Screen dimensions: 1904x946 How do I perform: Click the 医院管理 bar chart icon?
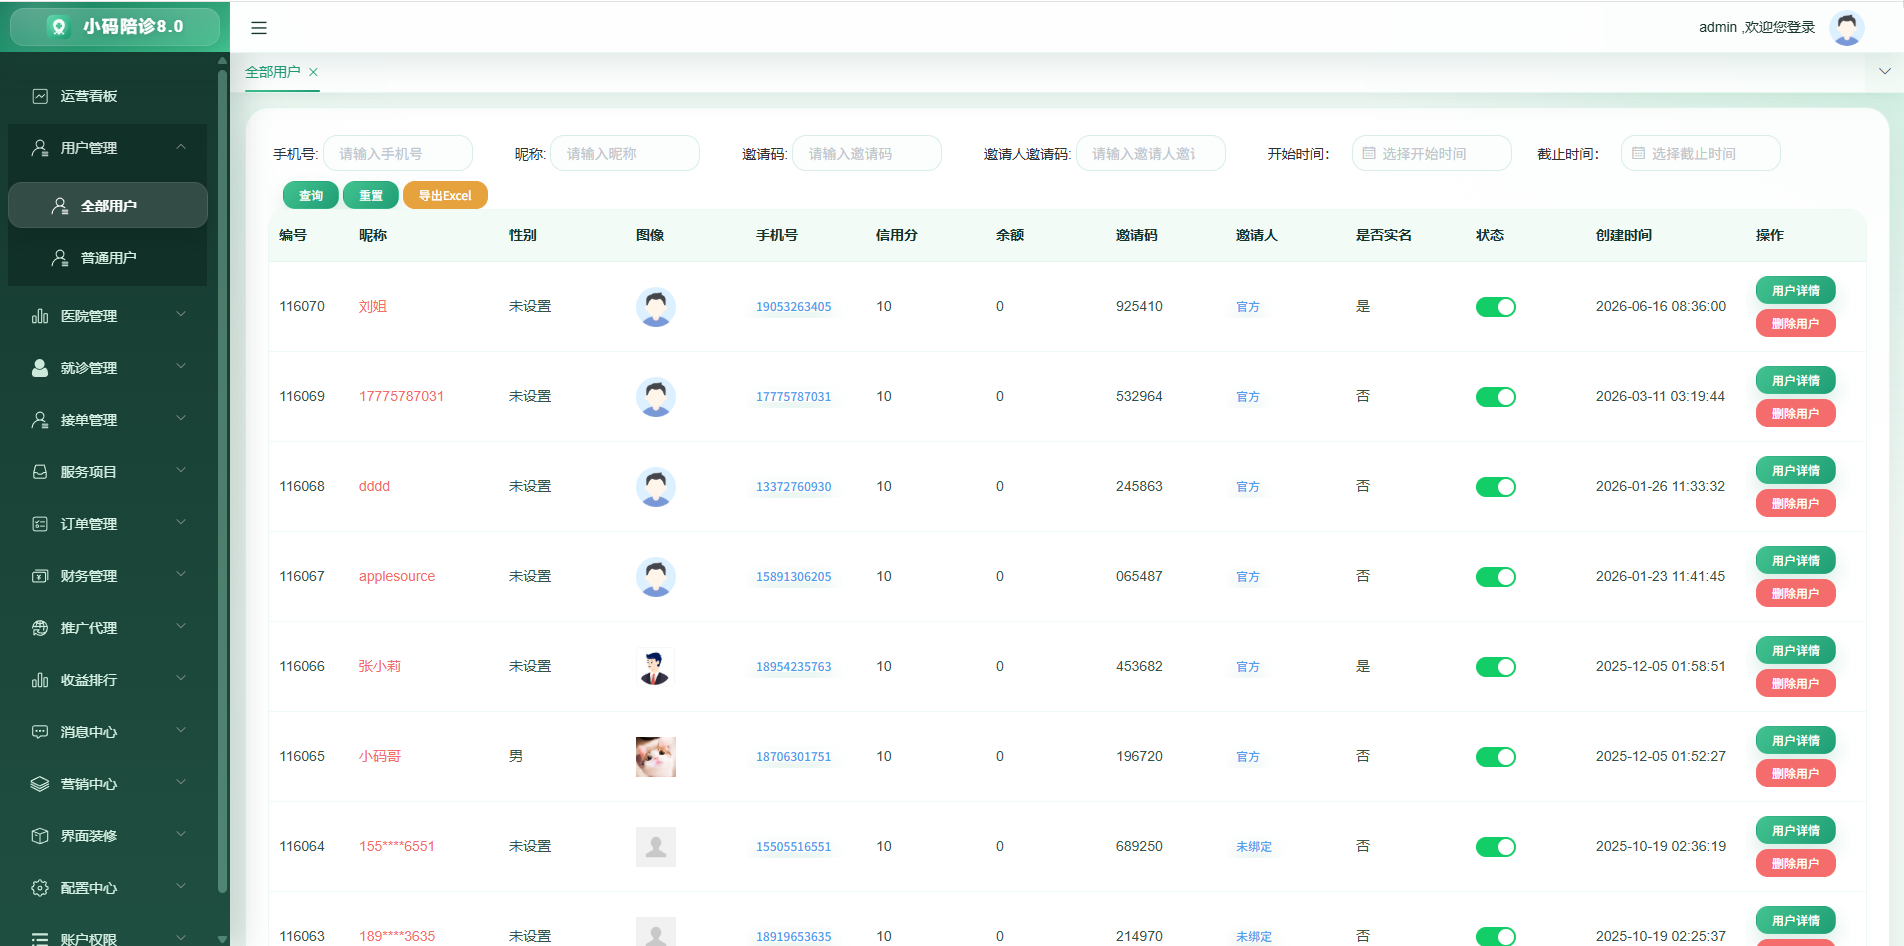[x=40, y=316]
